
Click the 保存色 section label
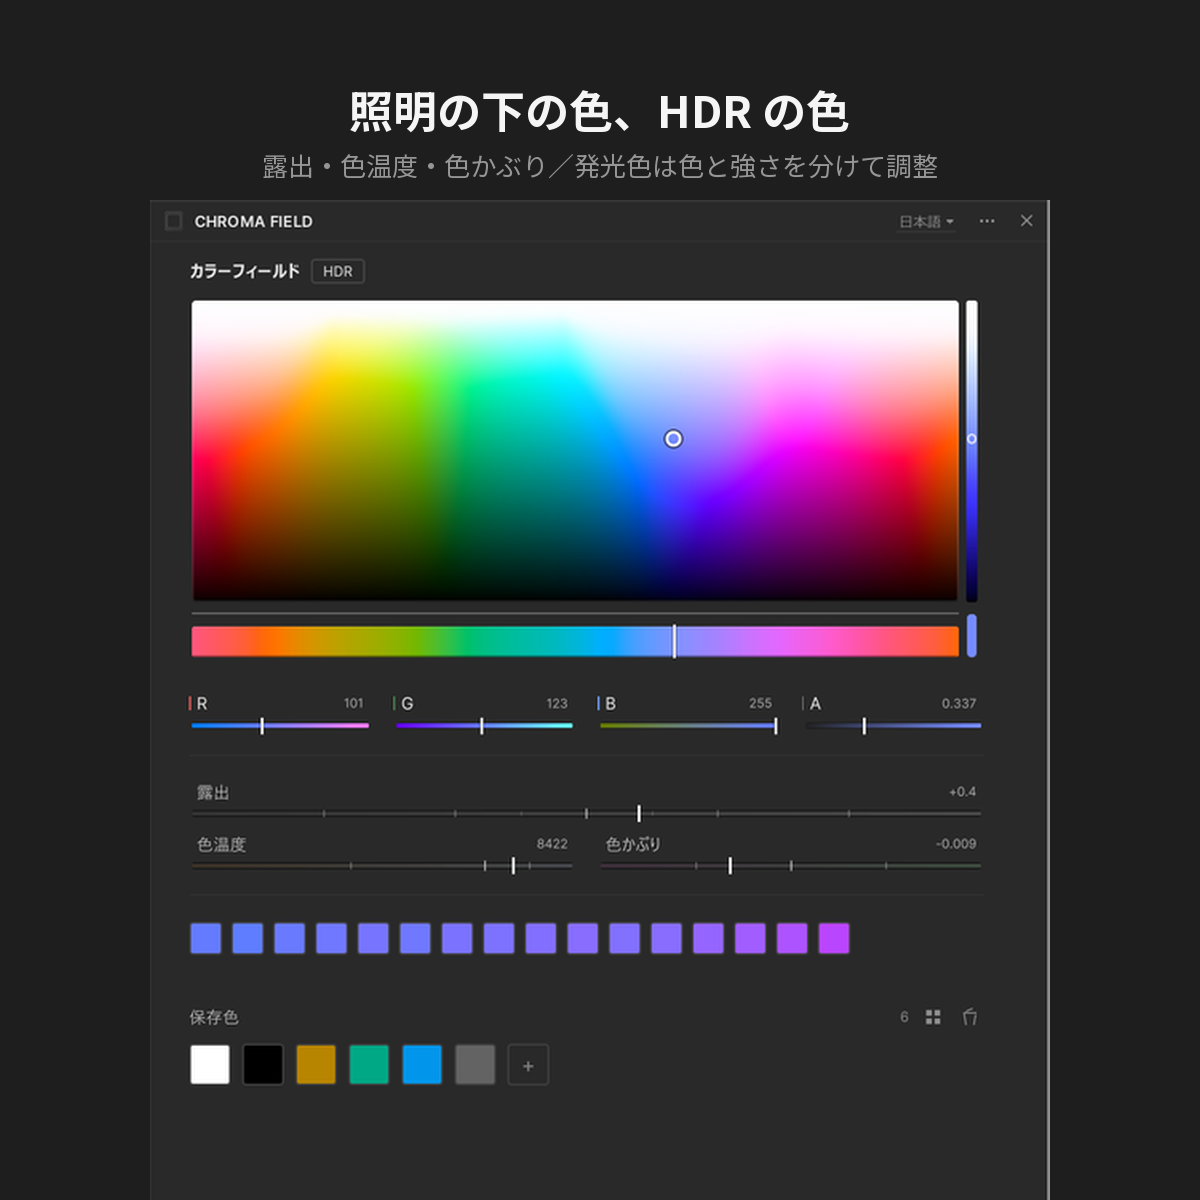point(214,1017)
